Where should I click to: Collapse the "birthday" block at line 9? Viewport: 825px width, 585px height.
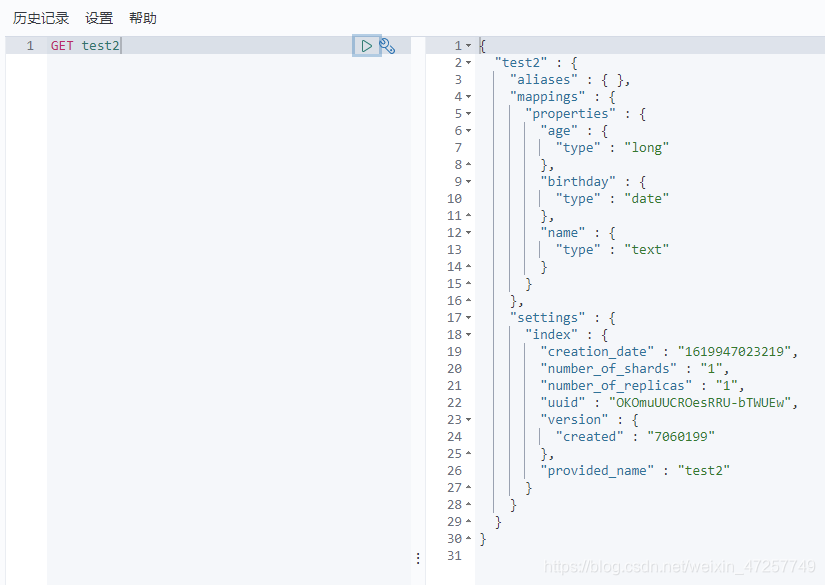pos(468,181)
